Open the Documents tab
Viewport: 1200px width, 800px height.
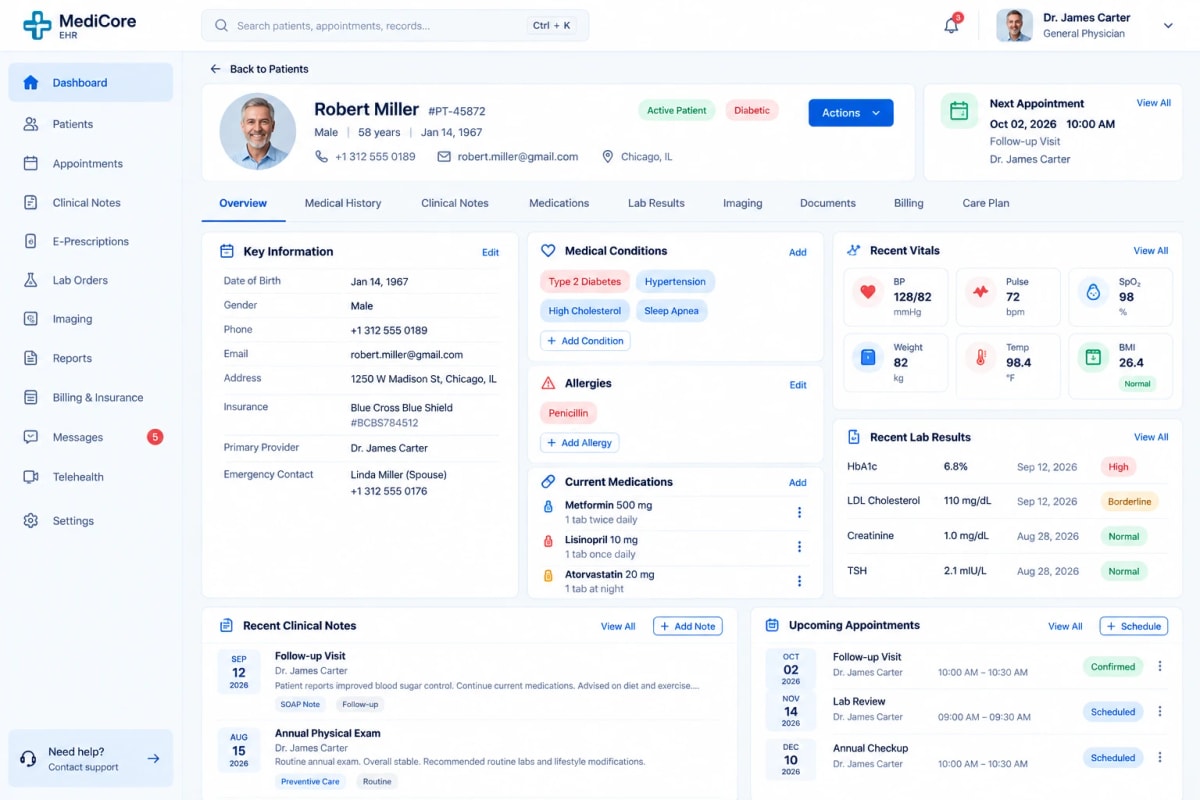[x=828, y=203]
